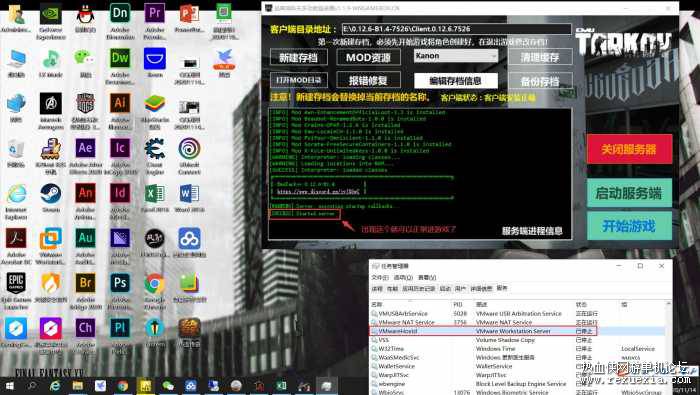700x395 pixels.
Task: Click the client directory path field
Action: click(456, 29)
